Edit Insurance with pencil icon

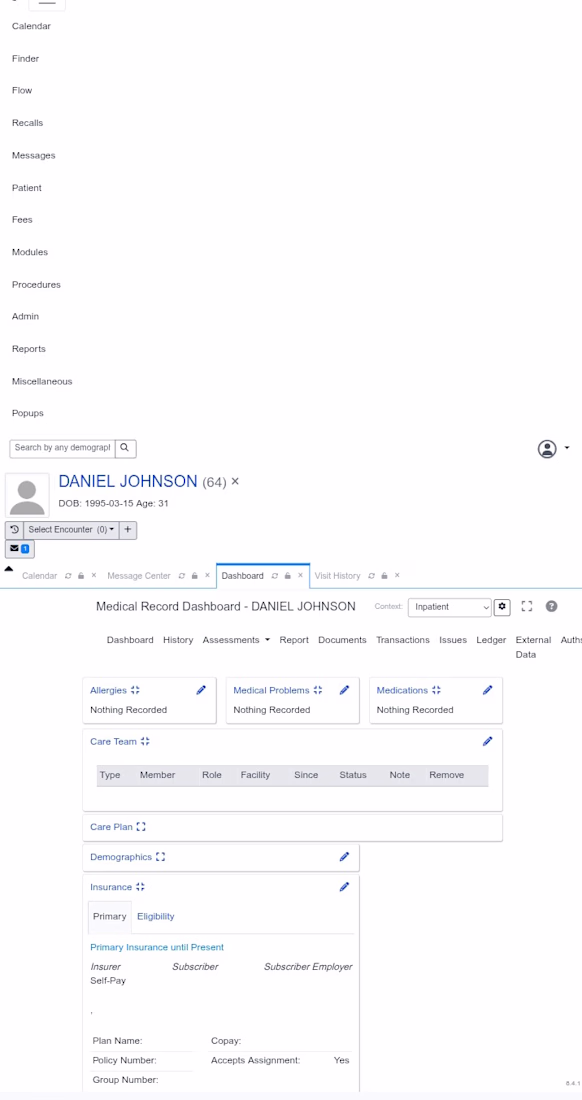[344, 887]
